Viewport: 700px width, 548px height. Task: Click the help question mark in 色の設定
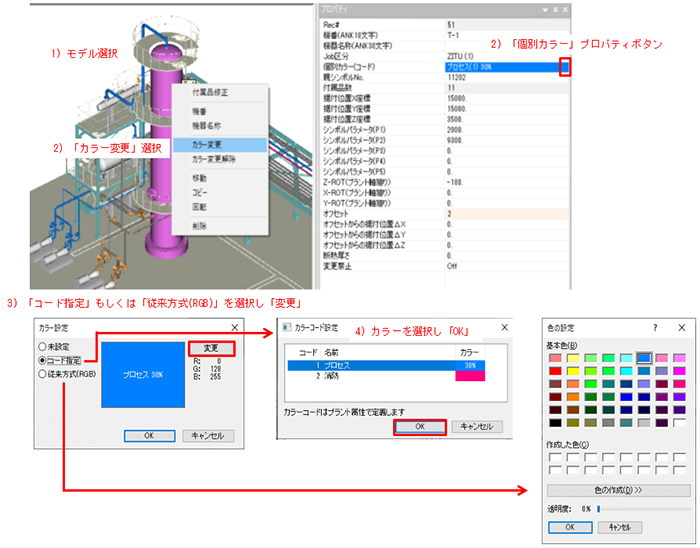pyautogui.click(x=655, y=327)
